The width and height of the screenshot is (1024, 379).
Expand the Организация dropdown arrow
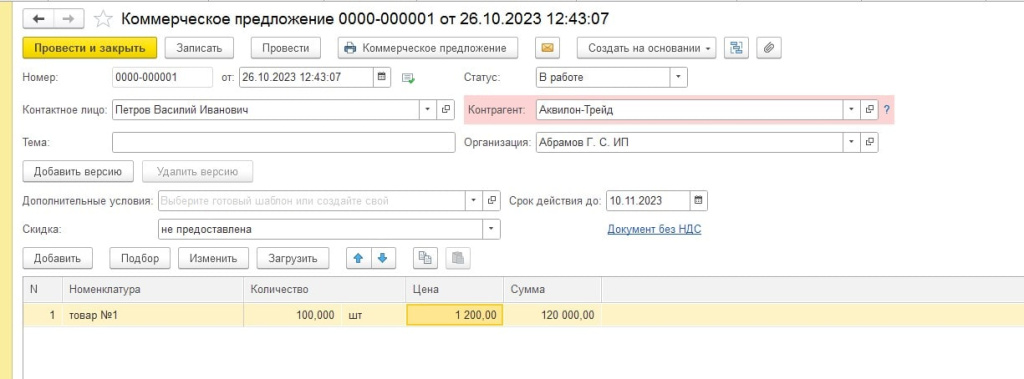[x=852, y=142]
